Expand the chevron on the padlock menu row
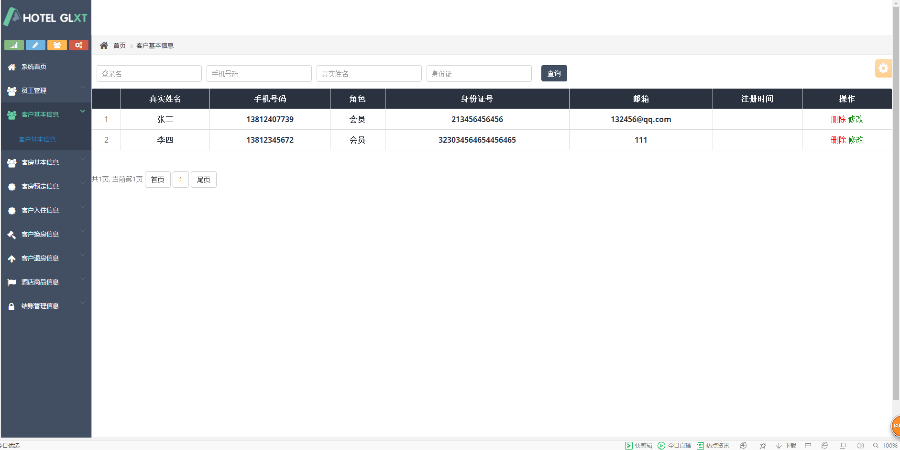Image resolution: width=900 pixels, height=450 pixels. point(83,303)
